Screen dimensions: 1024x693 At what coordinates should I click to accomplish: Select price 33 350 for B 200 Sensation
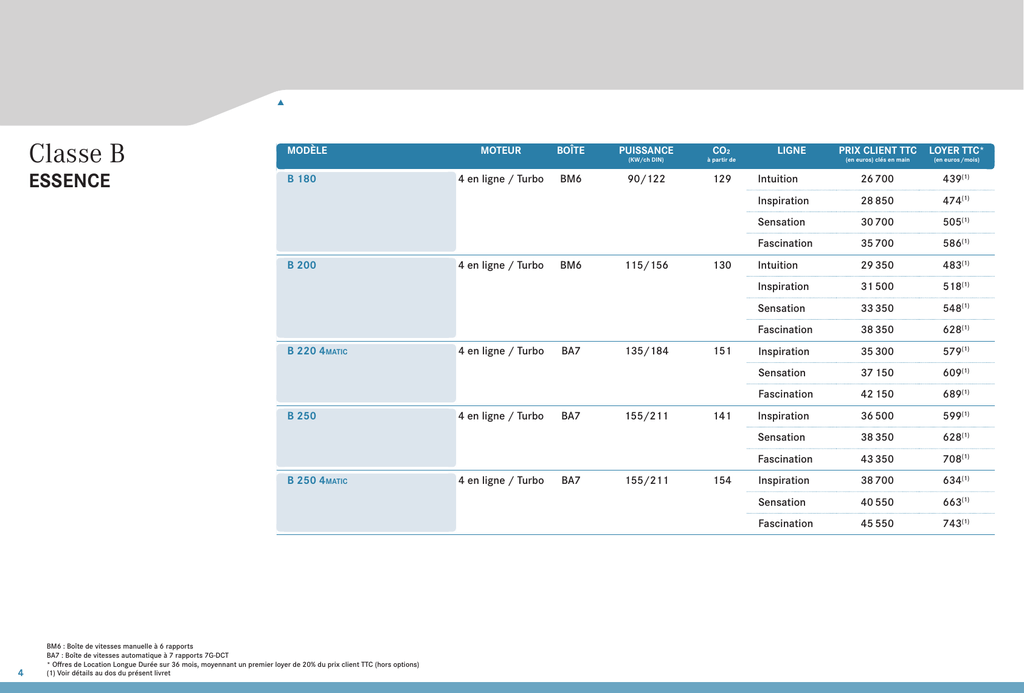(877, 308)
